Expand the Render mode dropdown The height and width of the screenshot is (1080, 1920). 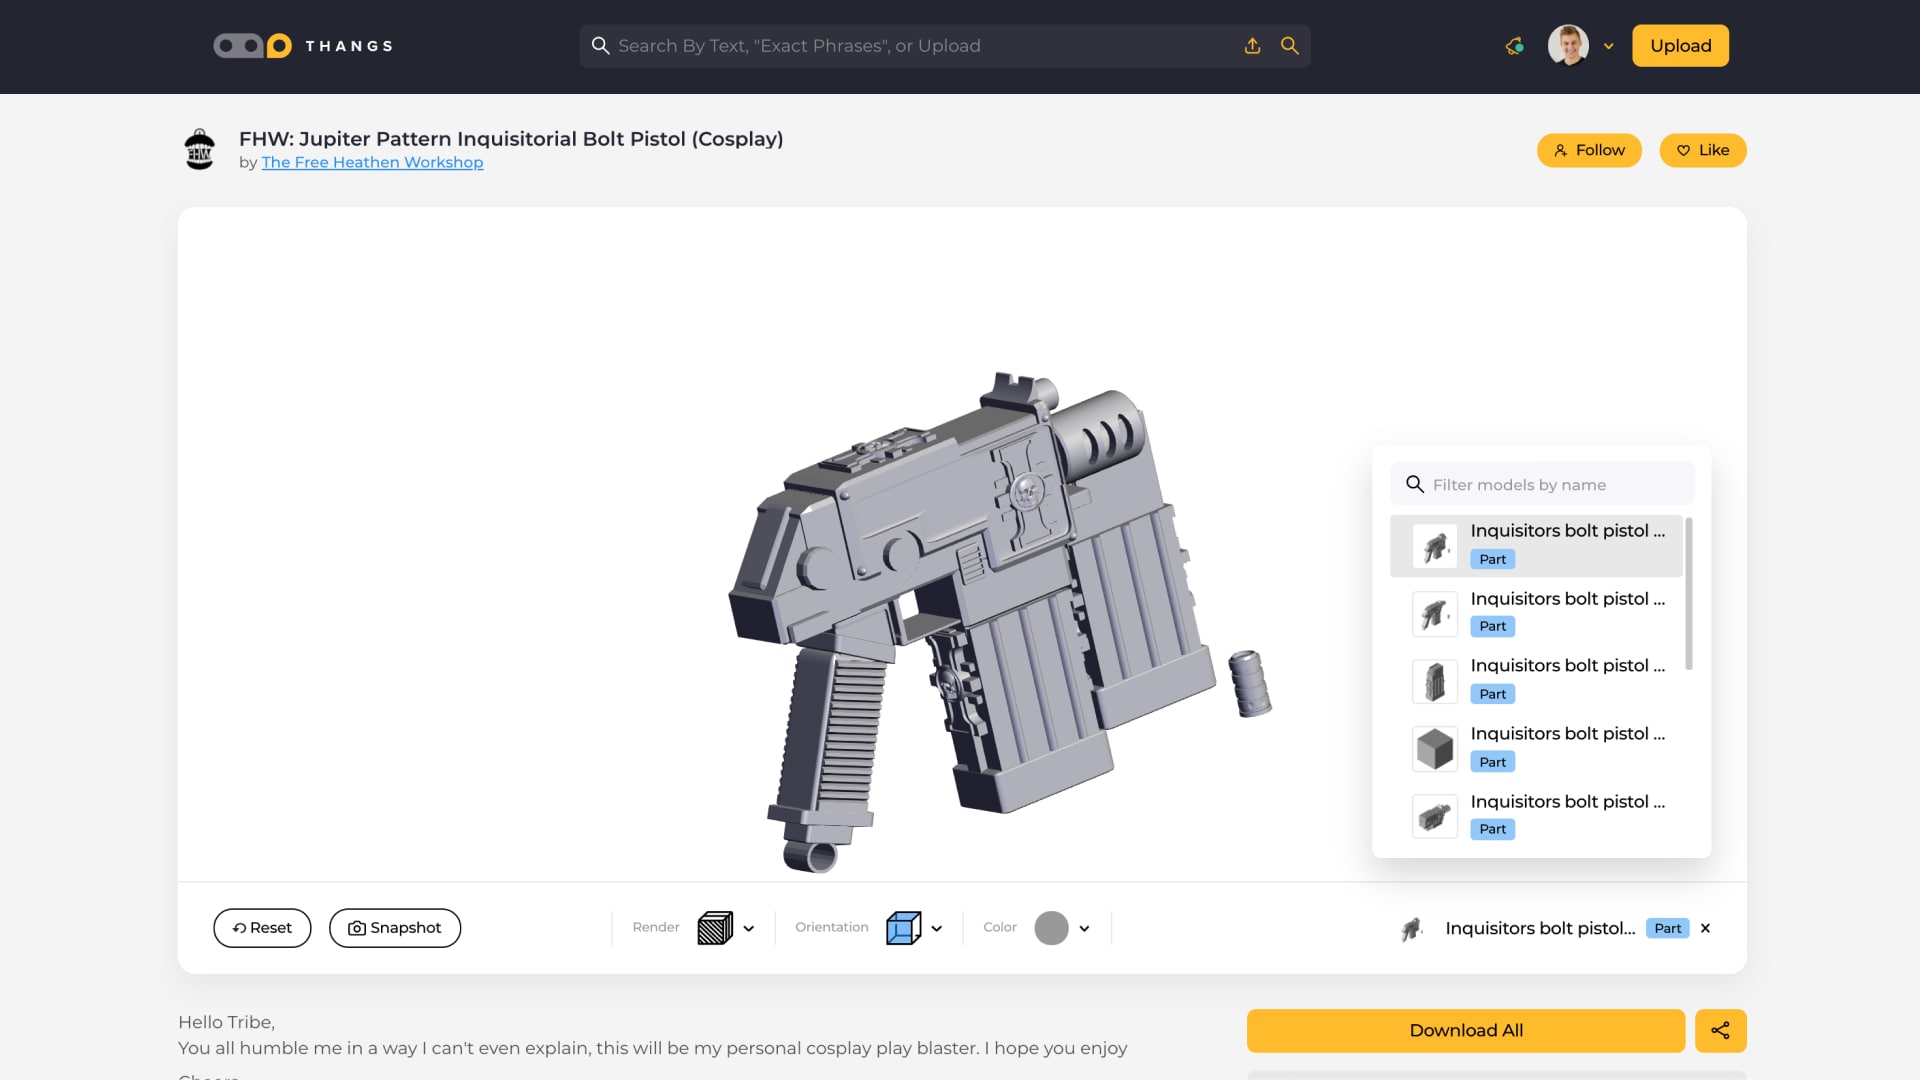point(750,928)
